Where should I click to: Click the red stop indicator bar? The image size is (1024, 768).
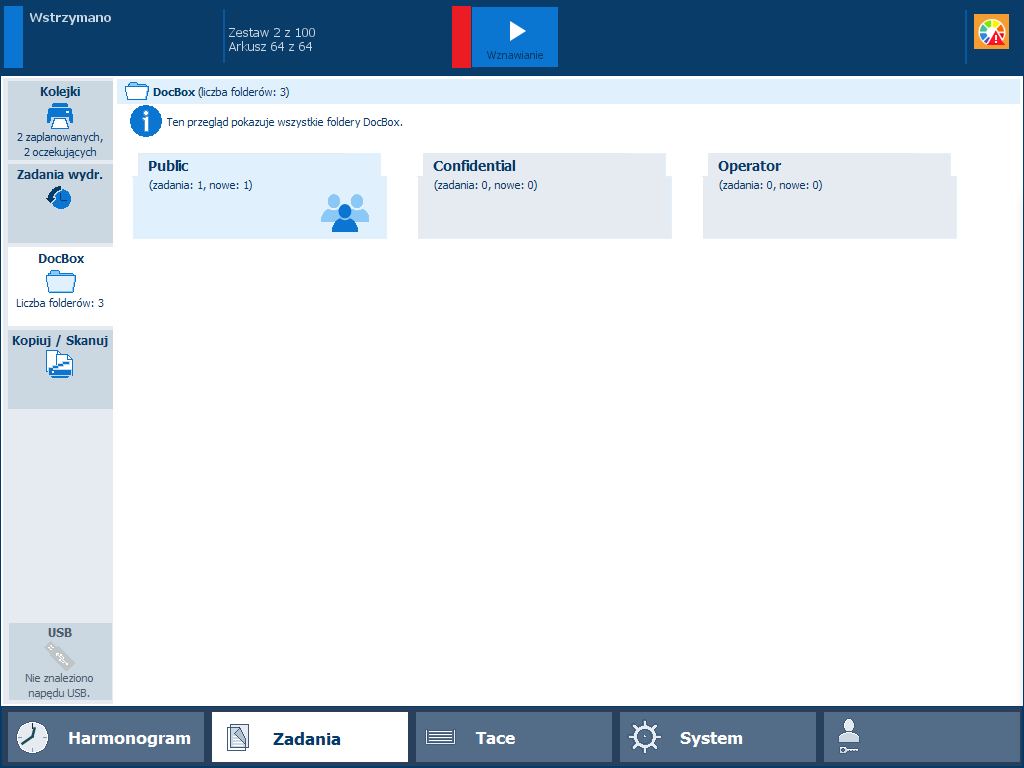pos(461,37)
